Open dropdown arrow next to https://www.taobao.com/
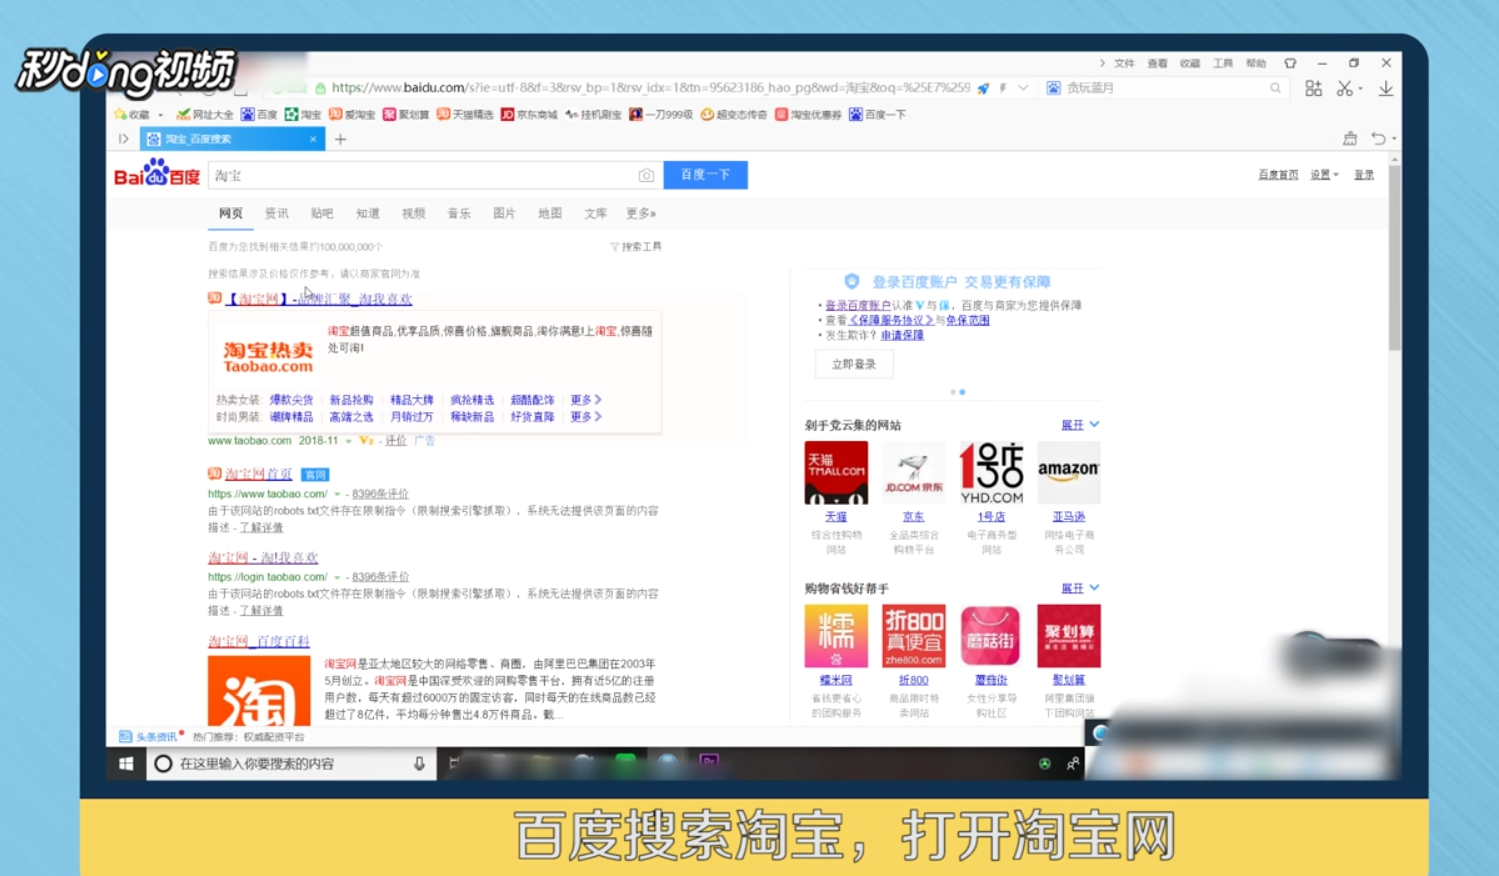Viewport: 1499px width, 876px height. [x=337, y=494]
